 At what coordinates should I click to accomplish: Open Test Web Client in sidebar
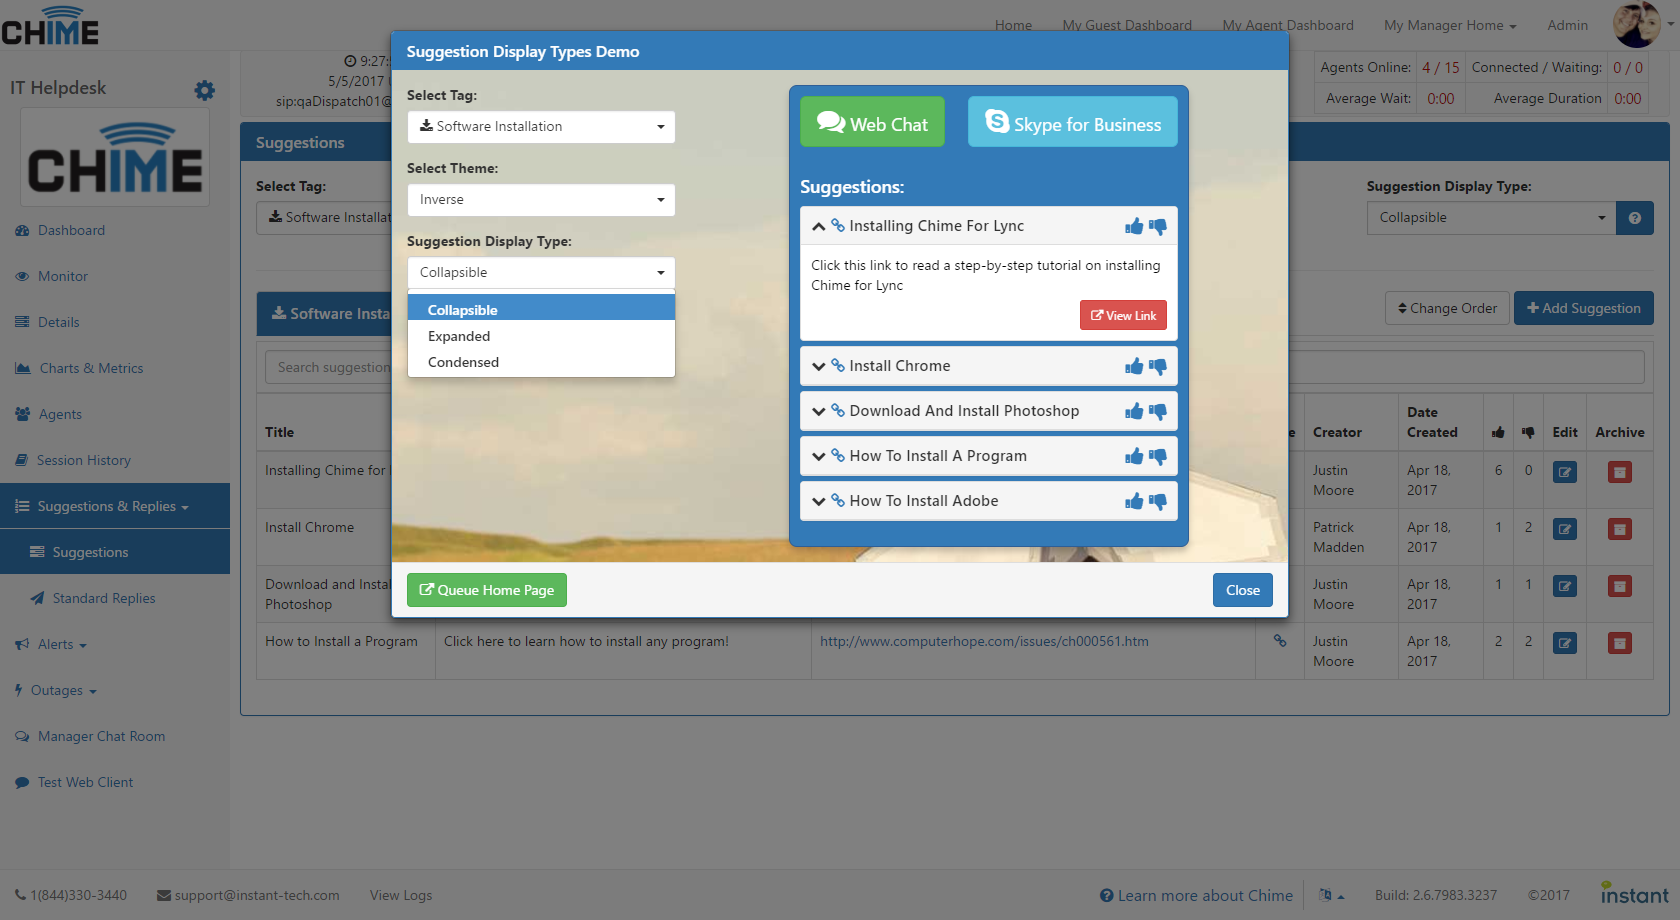pyautogui.click(x=115, y=782)
